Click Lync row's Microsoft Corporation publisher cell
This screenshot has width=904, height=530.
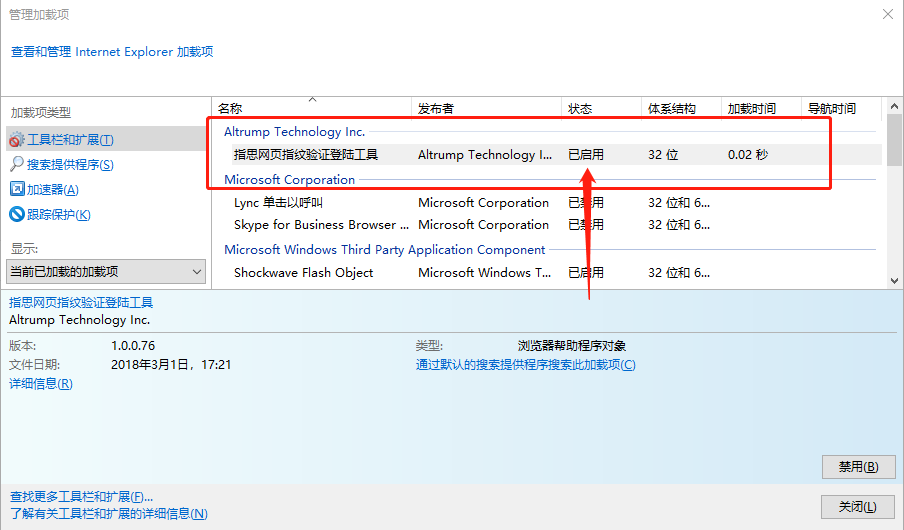click(x=483, y=202)
